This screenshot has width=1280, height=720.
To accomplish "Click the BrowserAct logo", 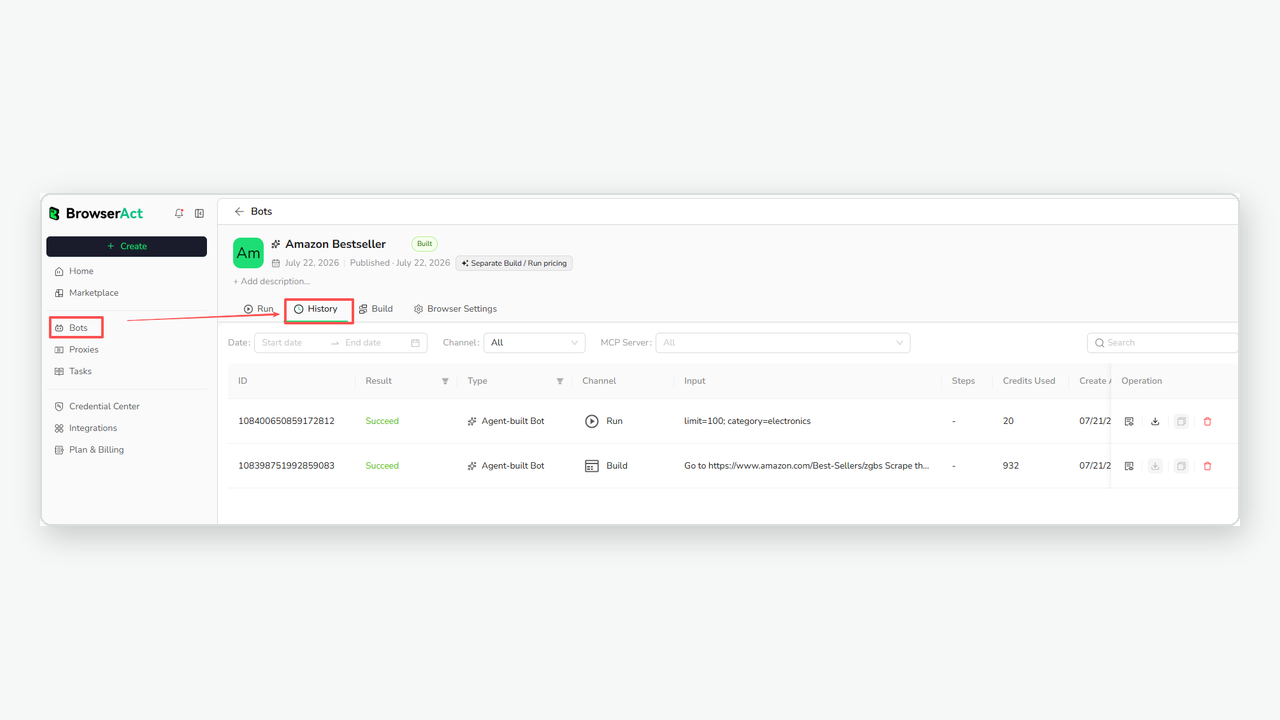I will click(x=96, y=213).
